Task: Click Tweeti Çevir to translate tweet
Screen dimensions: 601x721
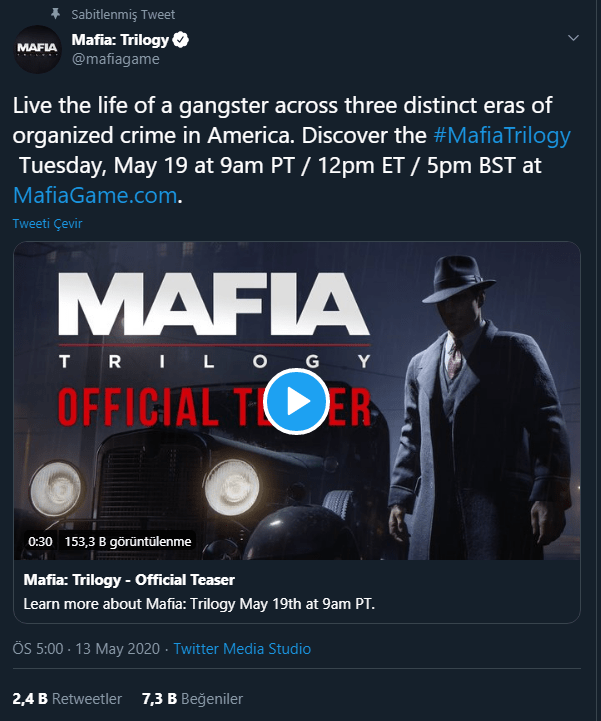Action: click(x=47, y=223)
